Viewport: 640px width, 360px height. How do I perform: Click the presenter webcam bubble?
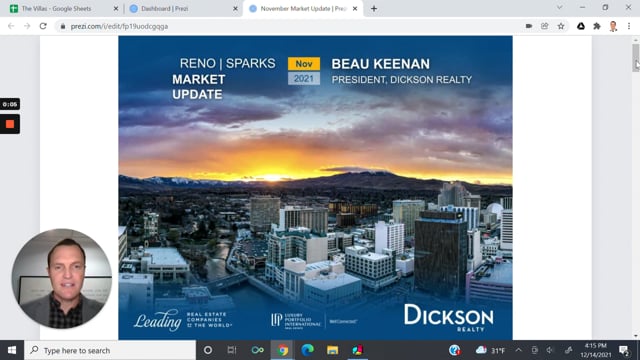(x=62, y=278)
